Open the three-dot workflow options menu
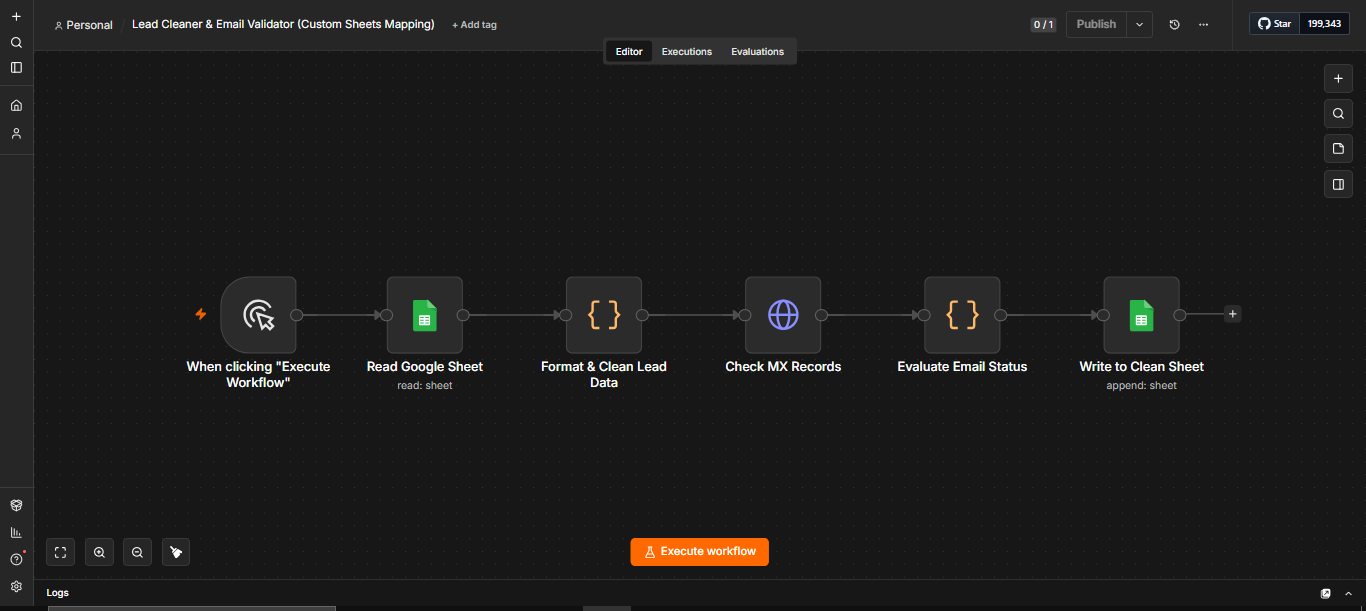Viewport: 1366px width, 611px height. pyautogui.click(x=1203, y=24)
